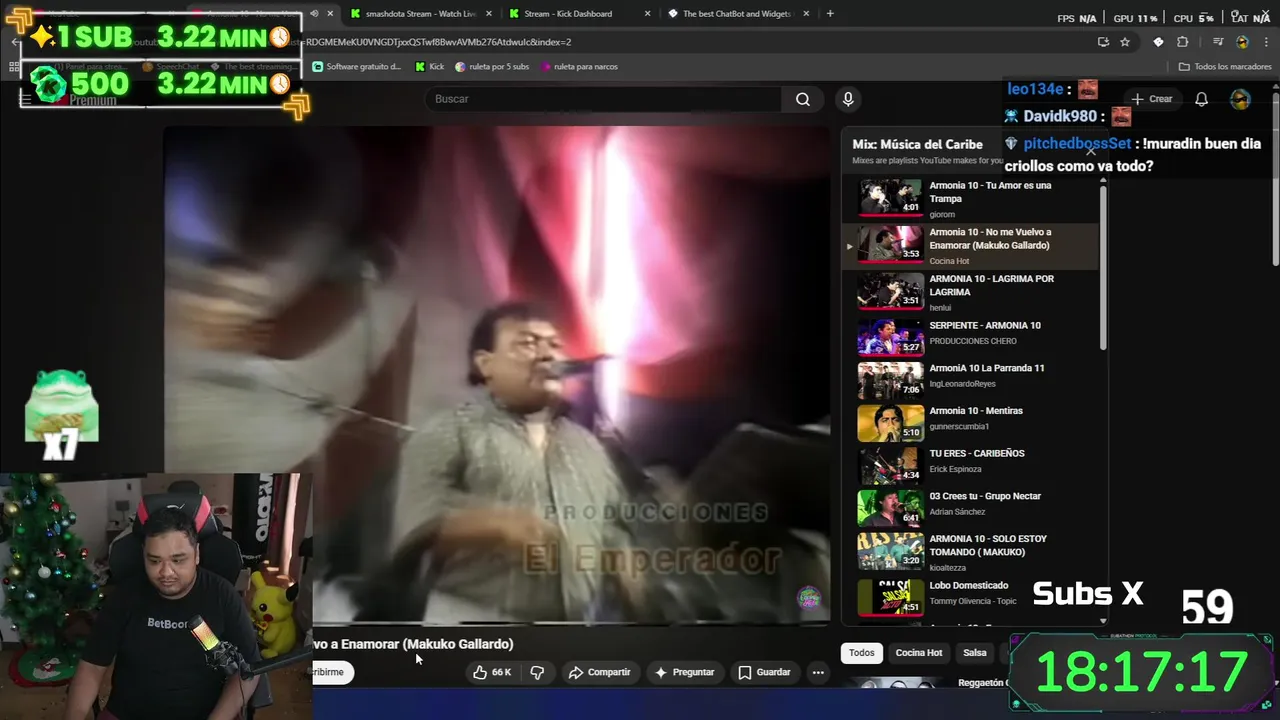
Task: Click Erick Espinoza channel name
Action: 955,469
